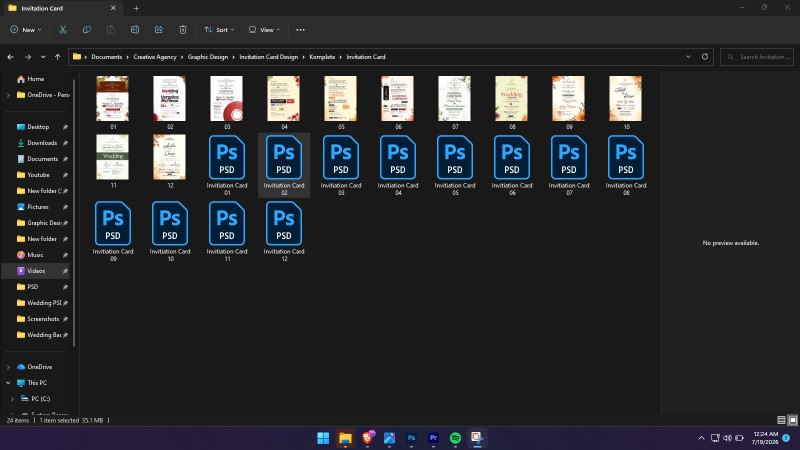Navigate to Graphic Design breadcrumb
Viewport: 800px width, 450px height.
tap(208, 57)
